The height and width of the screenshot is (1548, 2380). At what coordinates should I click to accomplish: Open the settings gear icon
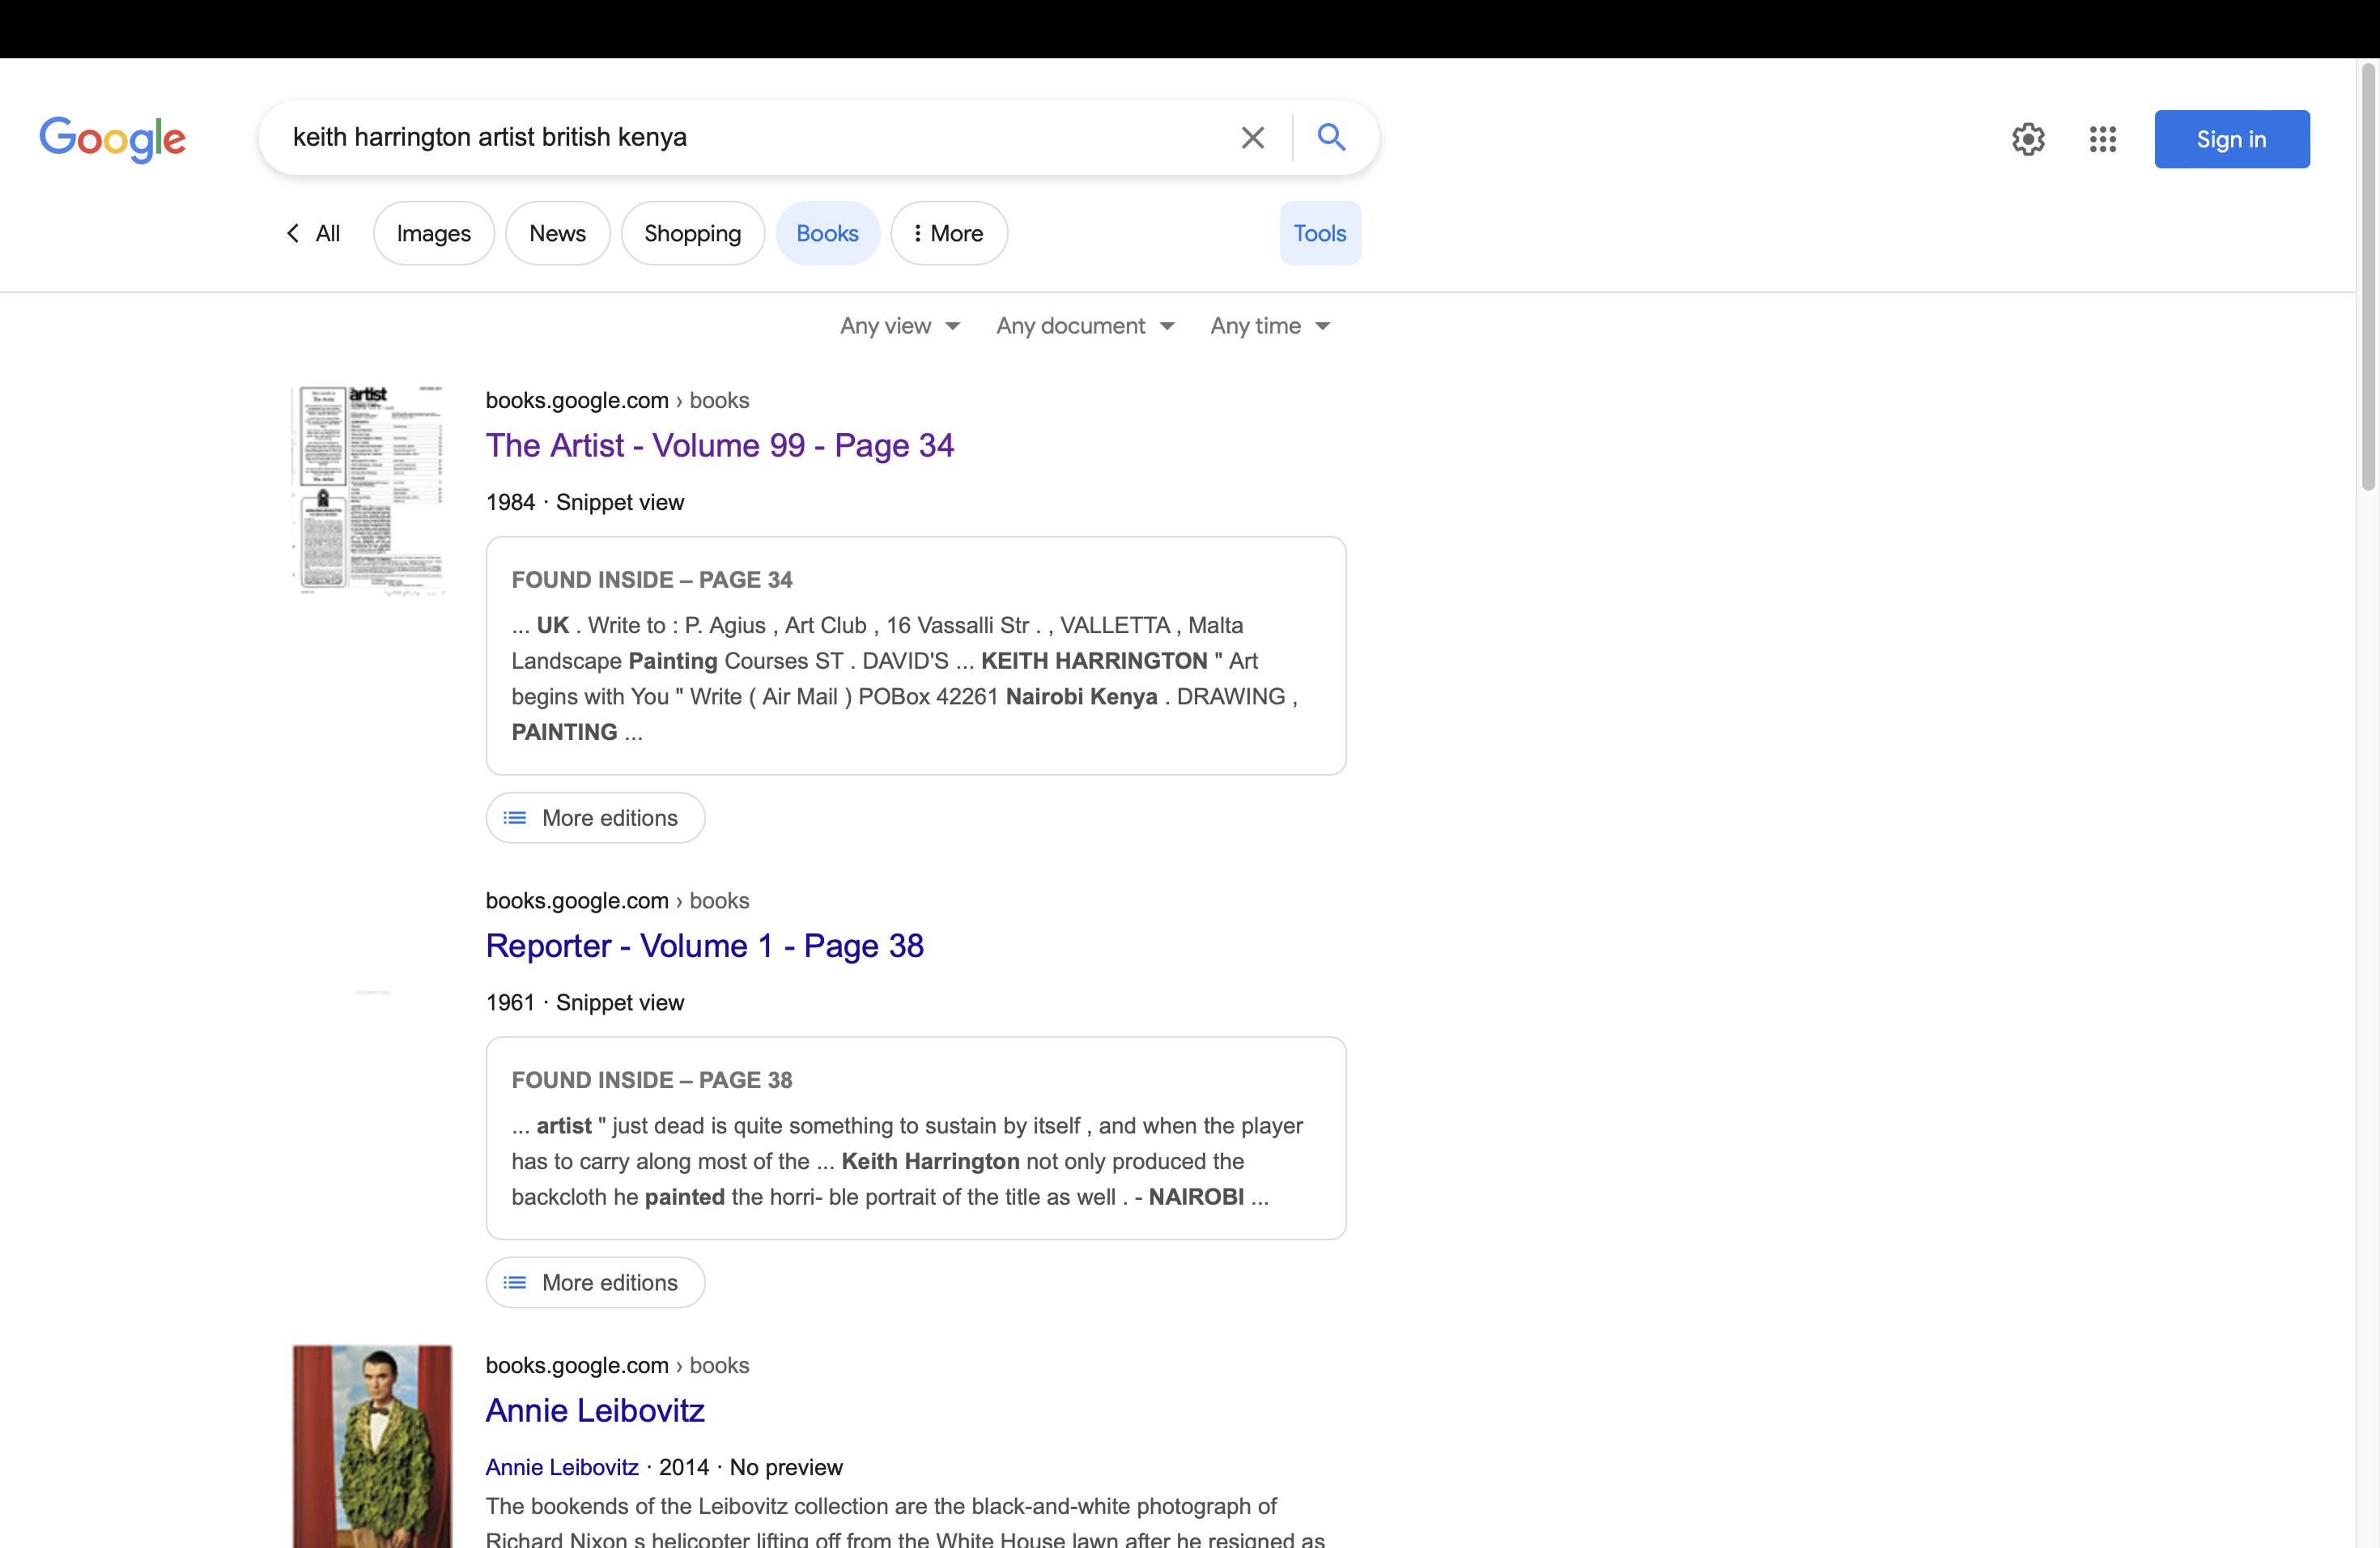pos(2028,139)
